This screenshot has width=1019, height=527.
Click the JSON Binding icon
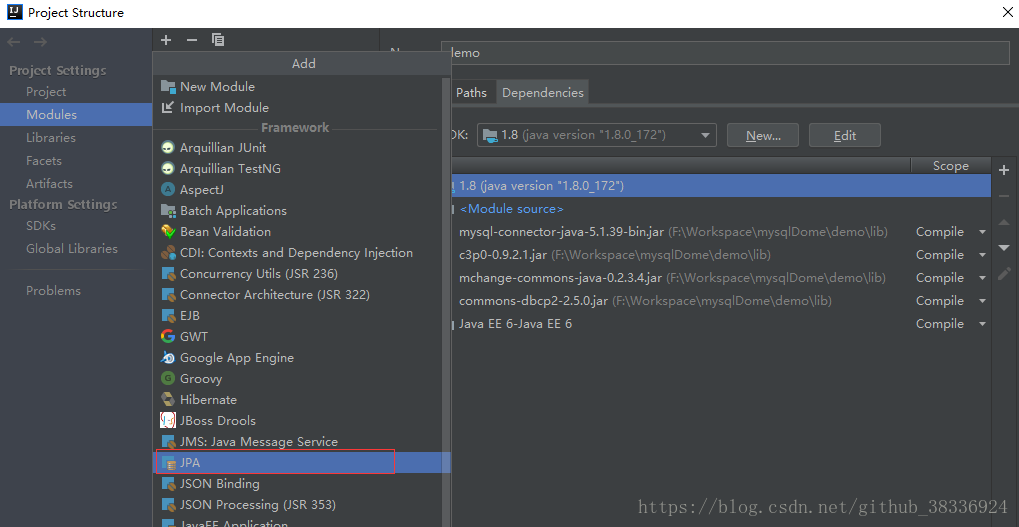(x=168, y=484)
